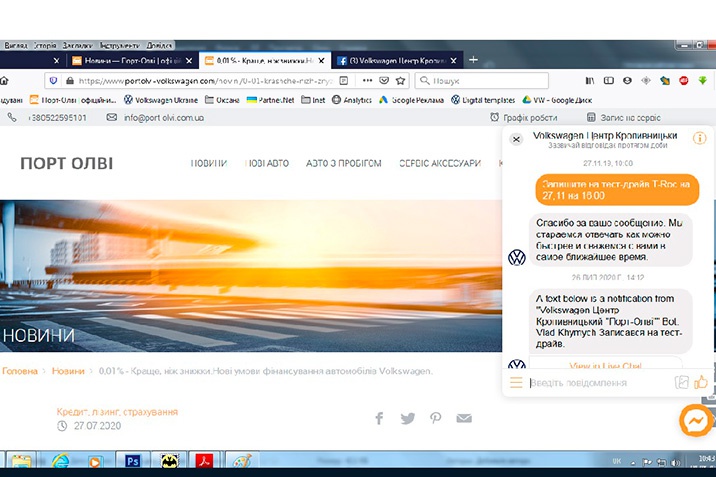This screenshot has width=716, height=477.
Task: Switch to Новини — Порт-Олві tab
Action: 132,60
